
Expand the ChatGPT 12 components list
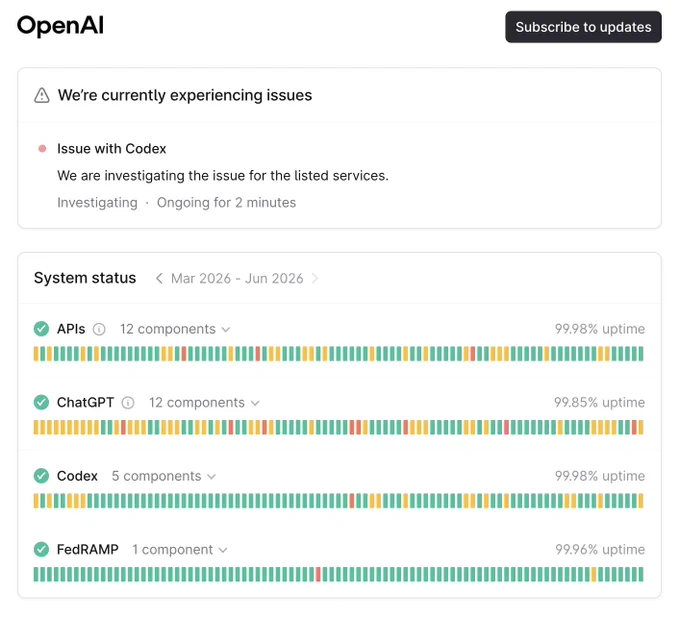[x=204, y=403]
